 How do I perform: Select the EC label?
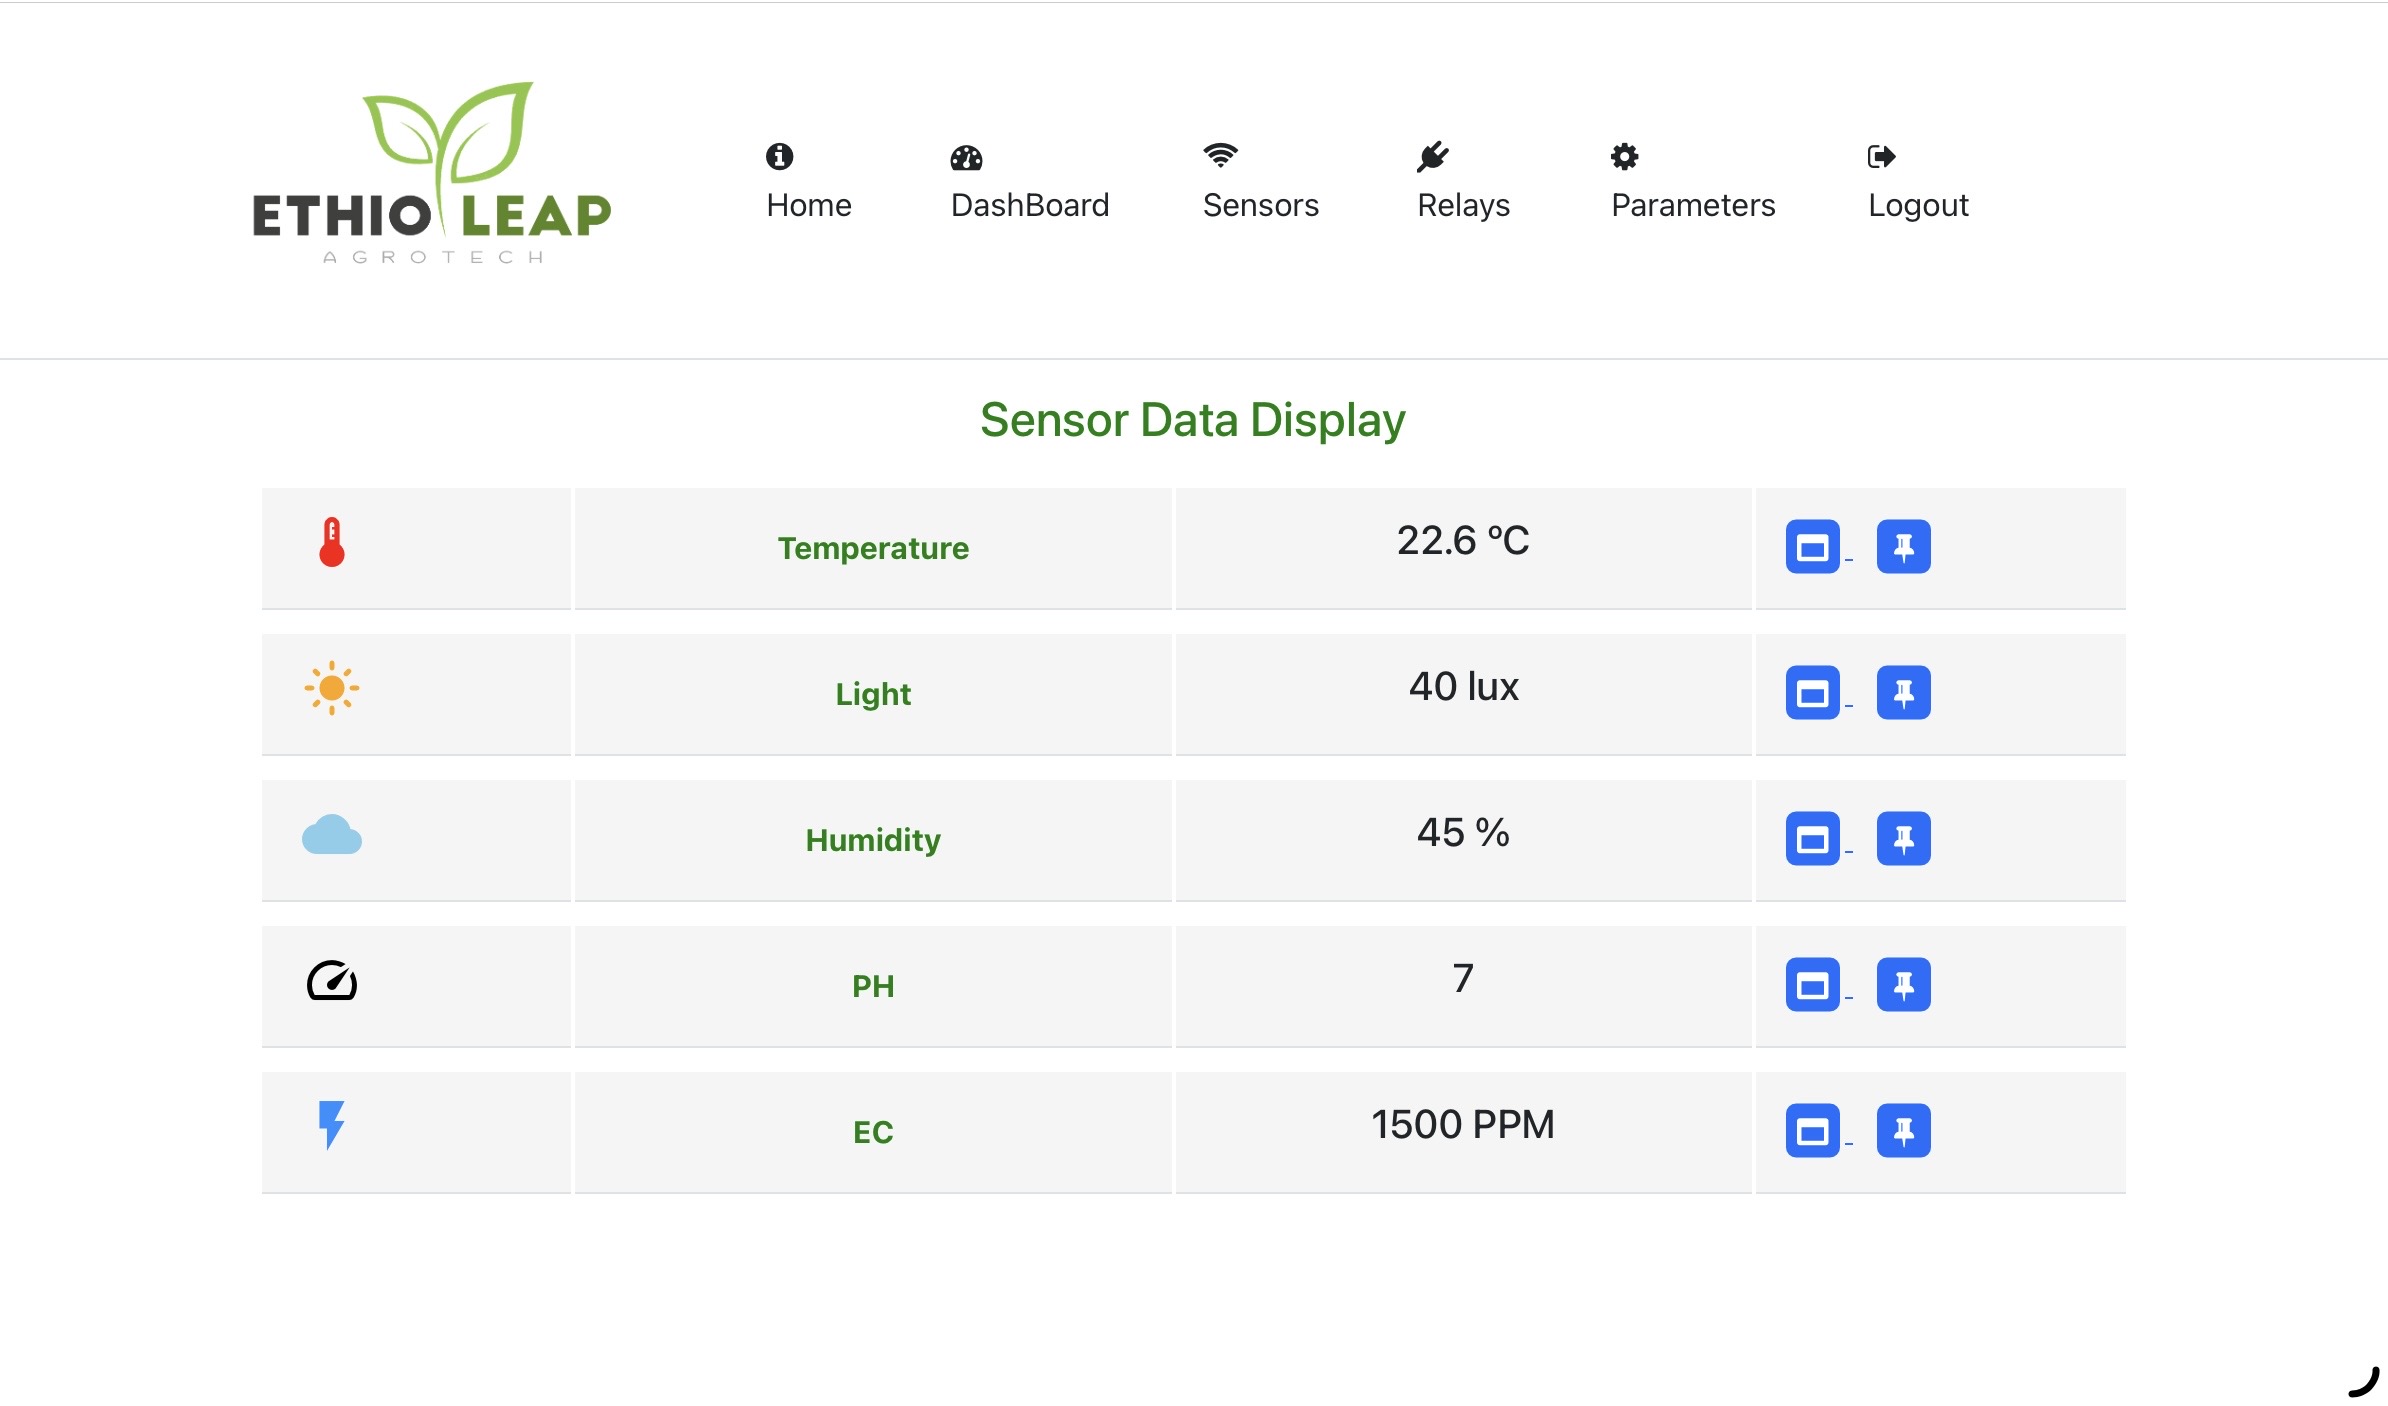pyautogui.click(x=873, y=1132)
